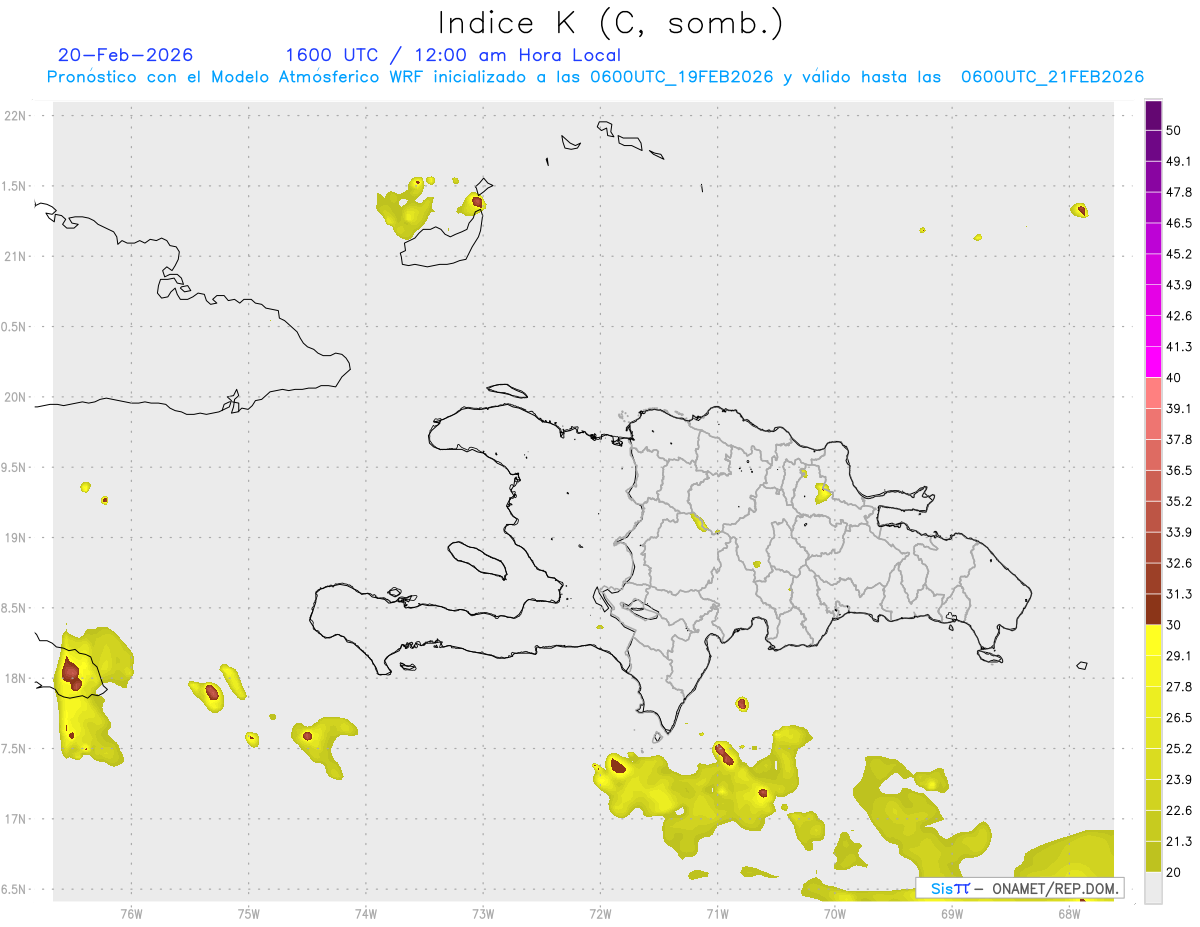This screenshot has height=927, width=1200.
Task: Click the '71W' longitude axis label
Action: pos(717,914)
